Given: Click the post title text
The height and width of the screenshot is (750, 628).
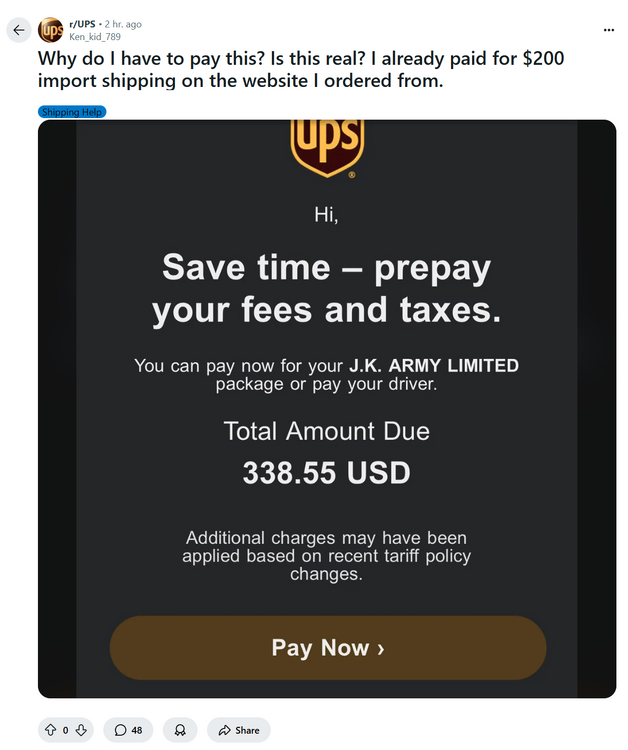Looking at the screenshot, I should [300, 70].
